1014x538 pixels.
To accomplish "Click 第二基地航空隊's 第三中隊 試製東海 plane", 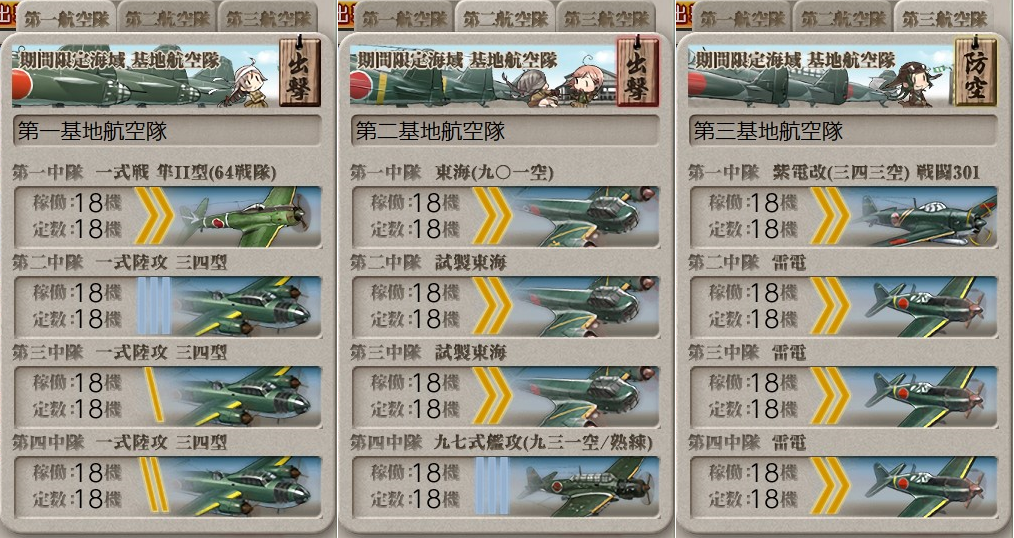I will click(585, 396).
